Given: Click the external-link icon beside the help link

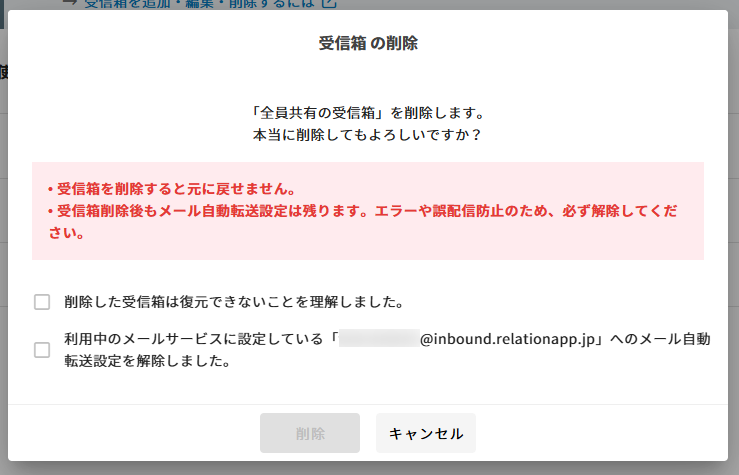Looking at the screenshot, I should click(326, 4).
